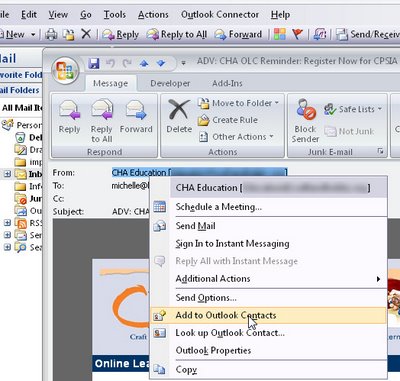
Task: Go to previous item with up arrow
Action: point(144,63)
